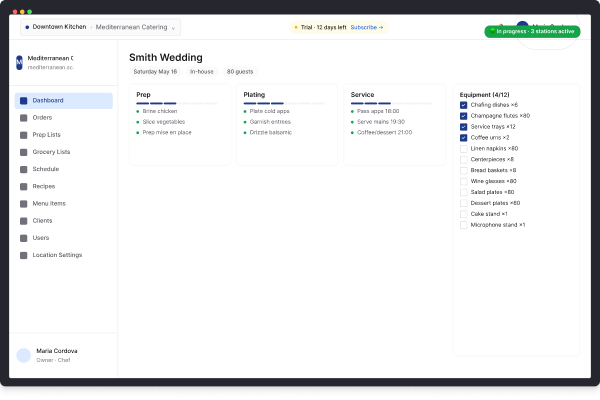Click the Slice vegetables prep task
Viewport: 600px width, 400px height.
pyautogui.click(x=160, y=122)
